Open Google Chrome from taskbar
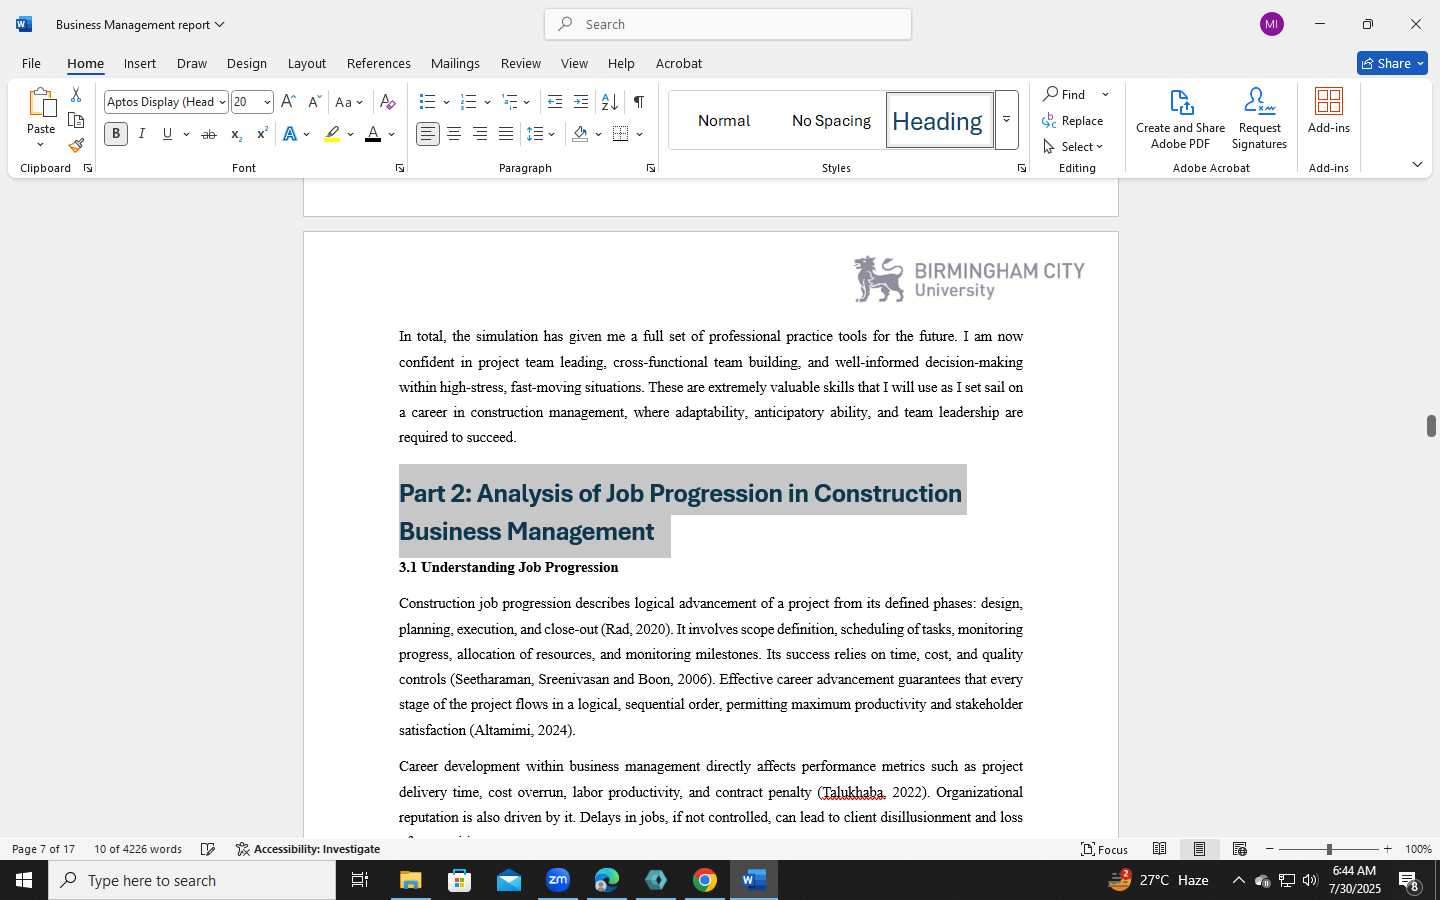 pyautogui.click(x=705, y=880)
